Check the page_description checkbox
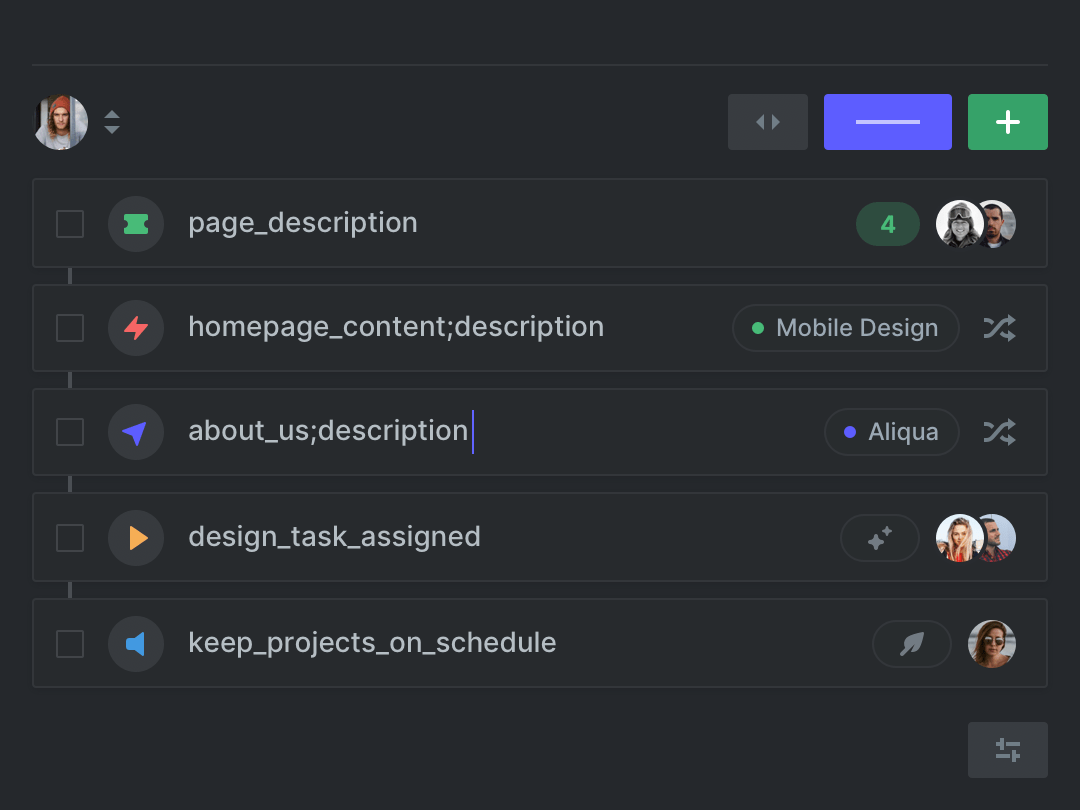Image resolution: width=1080 pixels, height=810 pixels. (x=70, y=223)
